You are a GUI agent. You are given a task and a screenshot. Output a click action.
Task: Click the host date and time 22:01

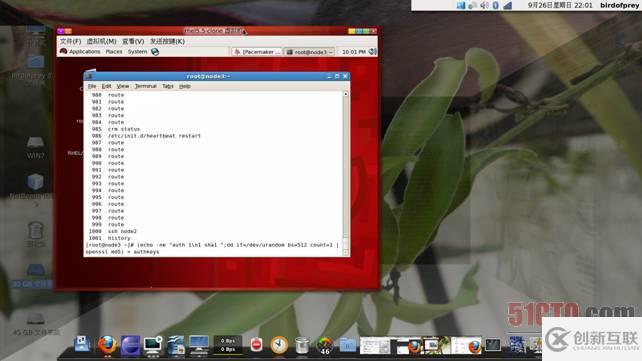point(560,5)
